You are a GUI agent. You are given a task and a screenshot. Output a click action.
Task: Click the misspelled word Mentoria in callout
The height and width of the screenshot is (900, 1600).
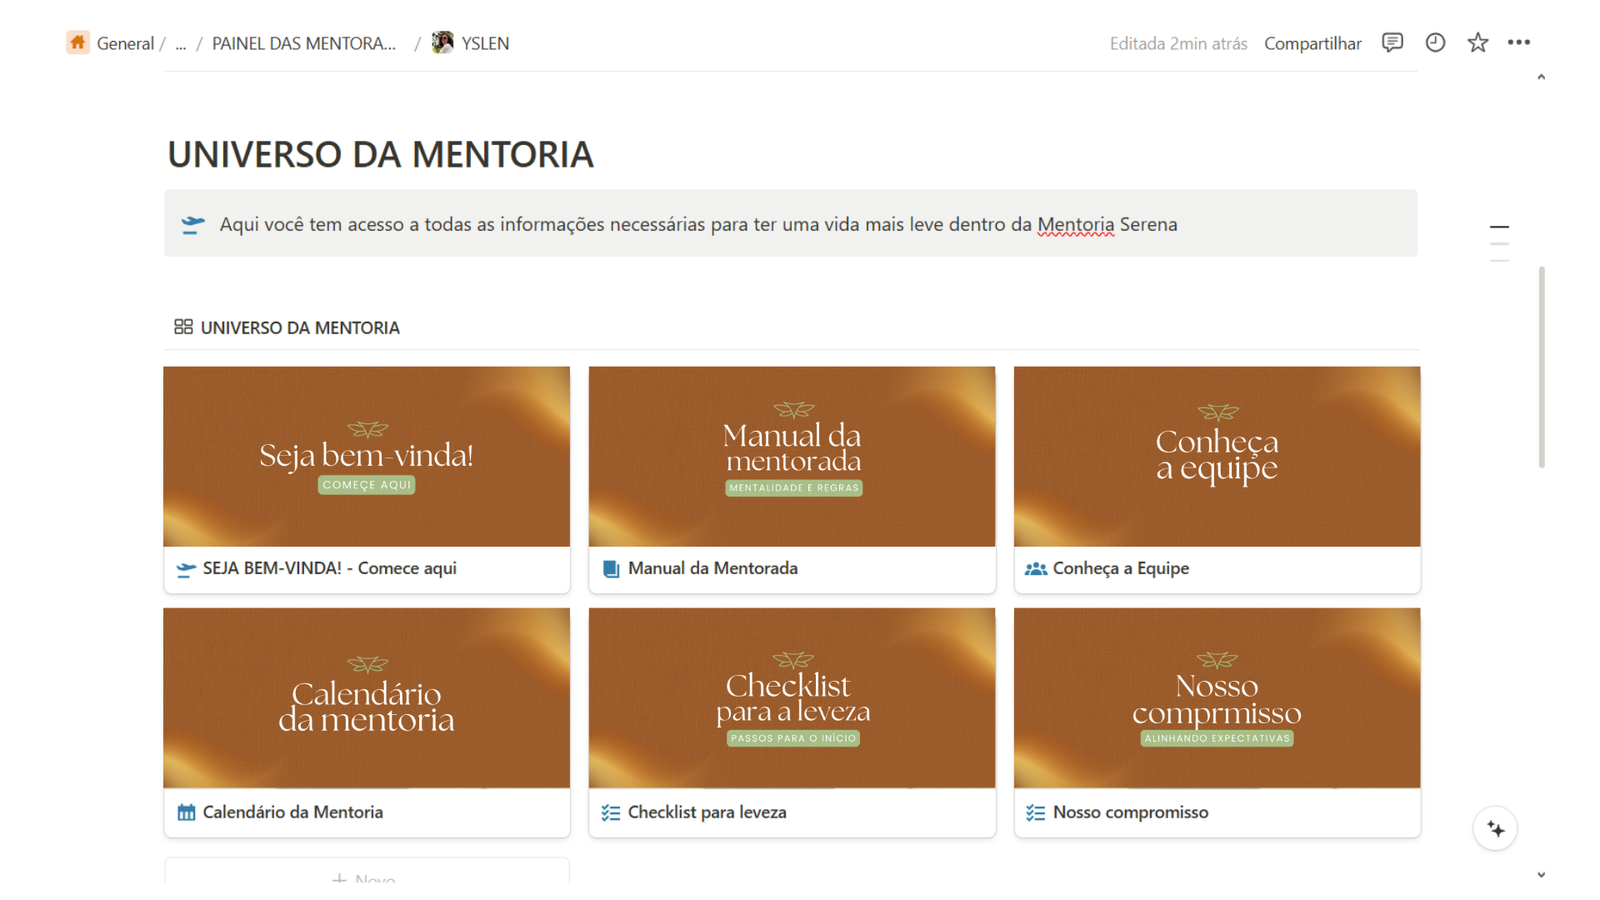click(x=1075, y=225)
